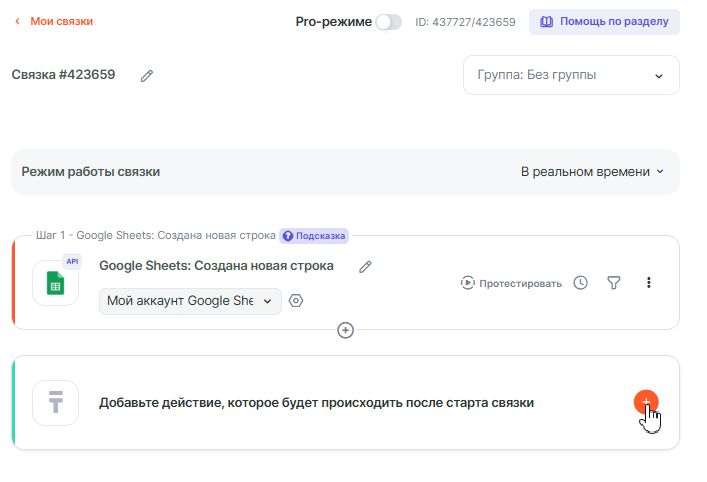Expand the Группа: Без группы dropdown
Viewport: 707px width, 482px height.
point(571,75)
